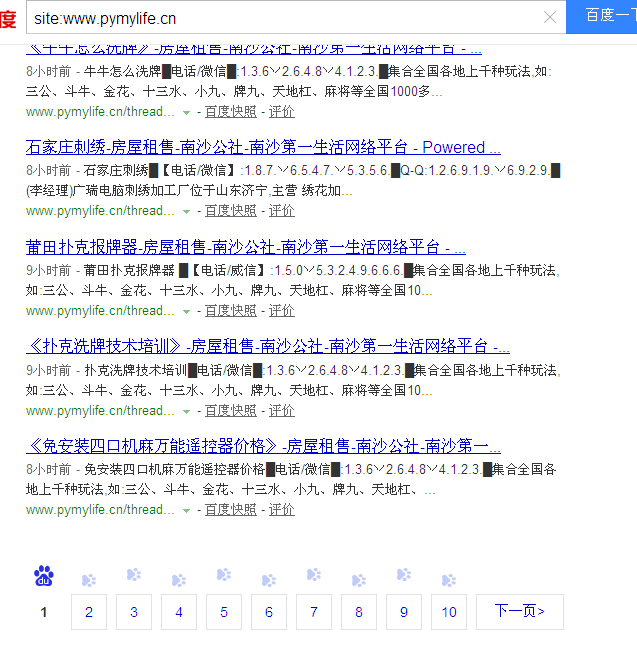The width and height of the screenshot is (637, 655).
Task: Go to results page 9
Action: [404, 612]
